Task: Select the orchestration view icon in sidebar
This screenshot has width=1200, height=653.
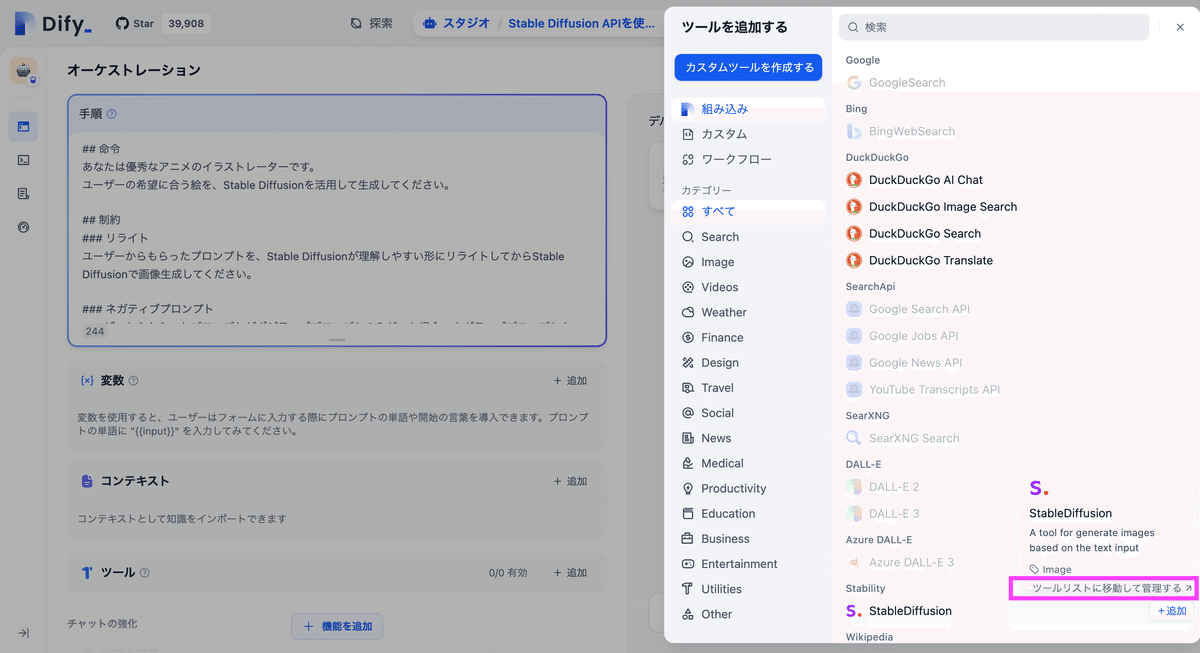Action: click(x=24, y=126)
